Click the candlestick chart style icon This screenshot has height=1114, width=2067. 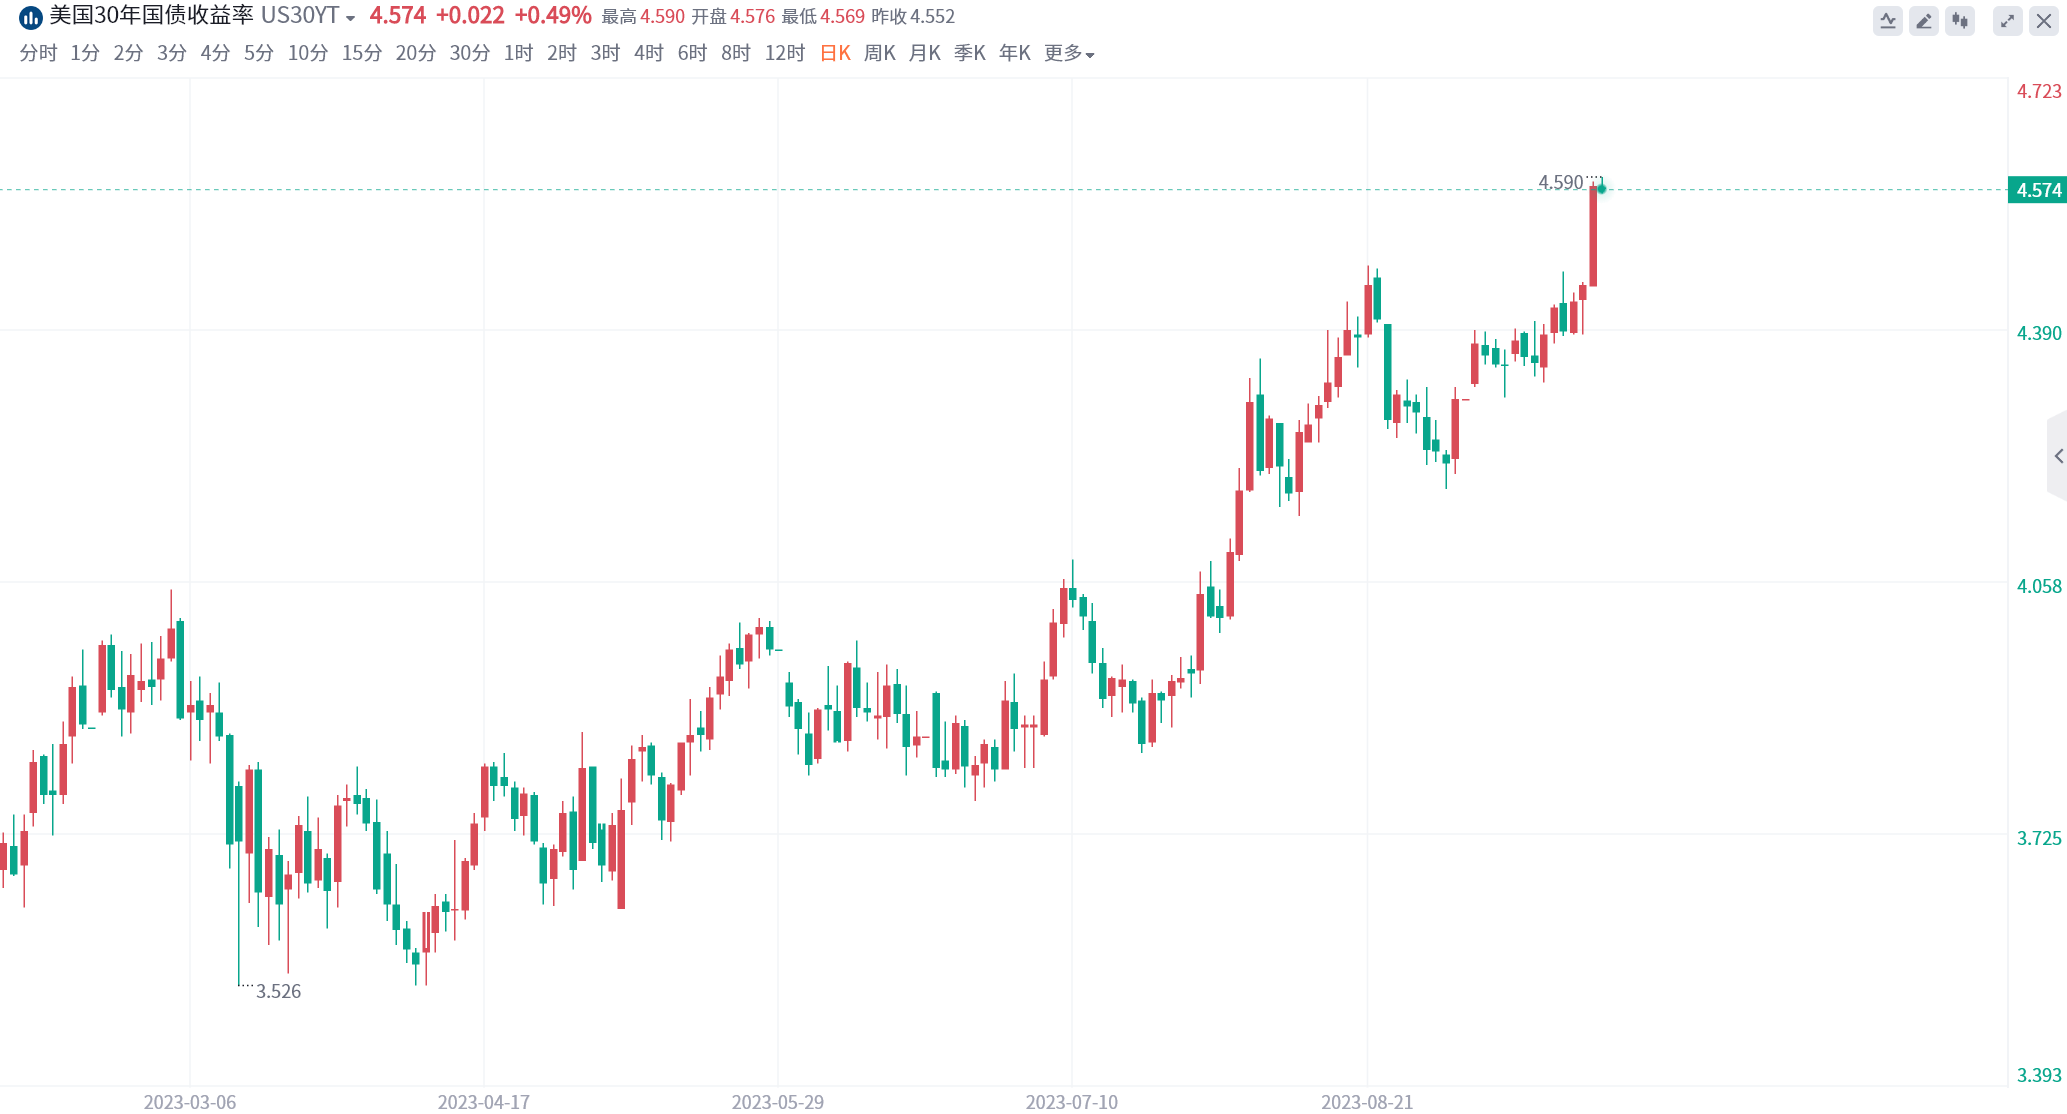(x=1960, y=21)
